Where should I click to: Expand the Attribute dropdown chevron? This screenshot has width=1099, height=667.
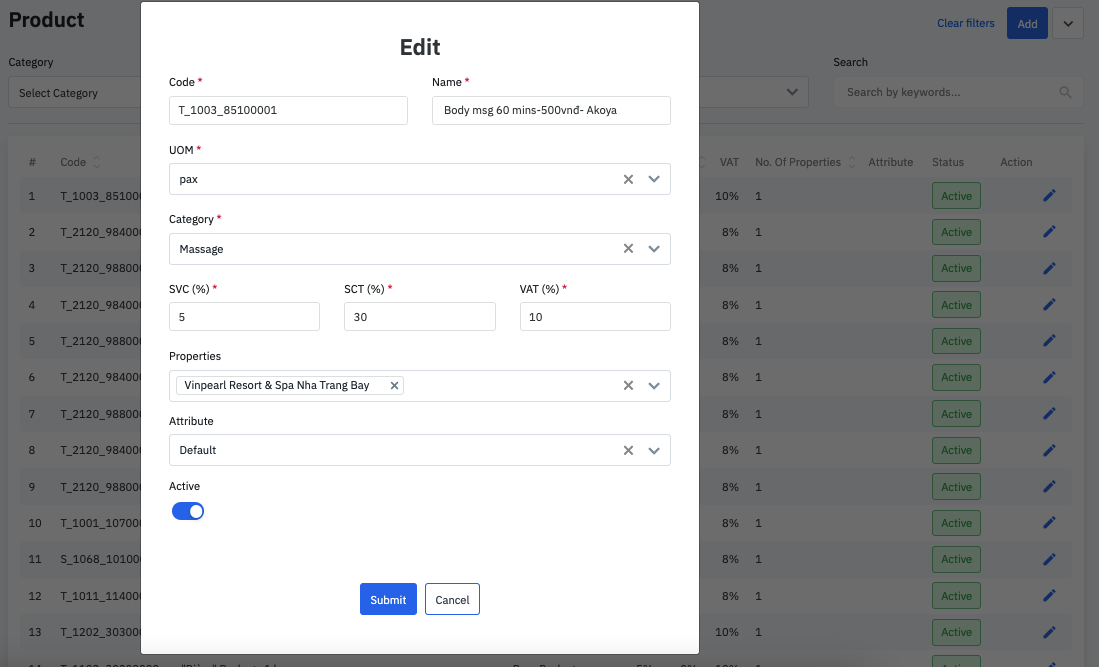[654, 451]
